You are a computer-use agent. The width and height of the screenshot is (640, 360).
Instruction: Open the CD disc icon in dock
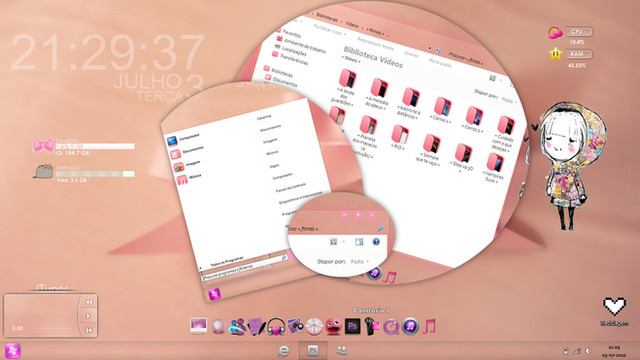pyautogui.click(x=314, y=327)
